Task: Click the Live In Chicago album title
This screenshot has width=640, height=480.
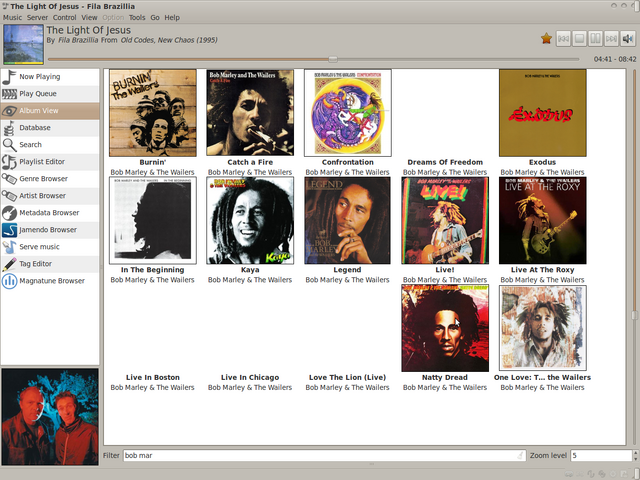Action: pyautogui.click(x=250, y=378)
